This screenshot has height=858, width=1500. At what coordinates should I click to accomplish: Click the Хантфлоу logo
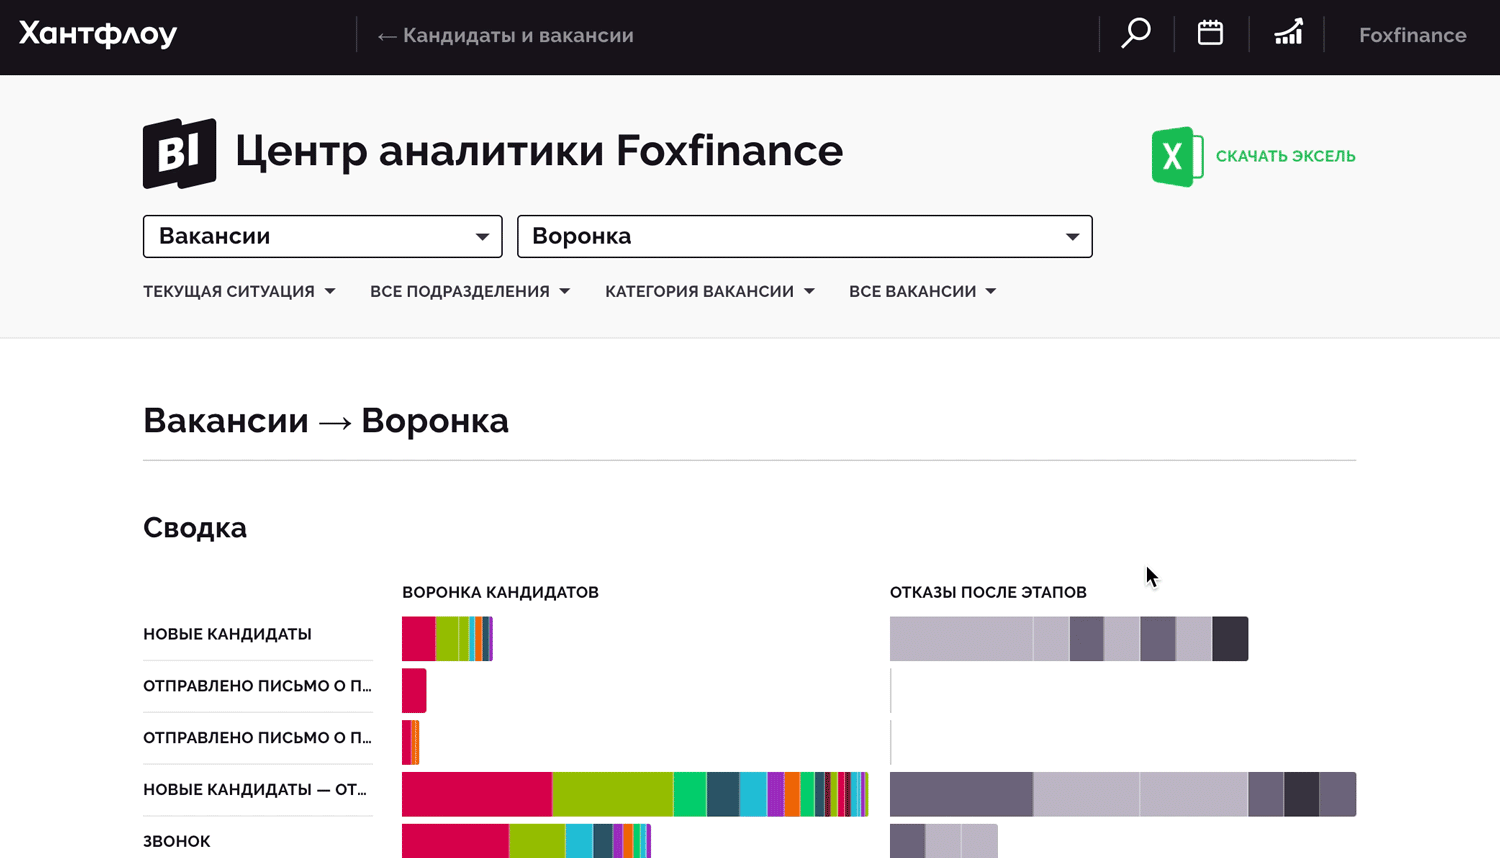coord(98,34)
